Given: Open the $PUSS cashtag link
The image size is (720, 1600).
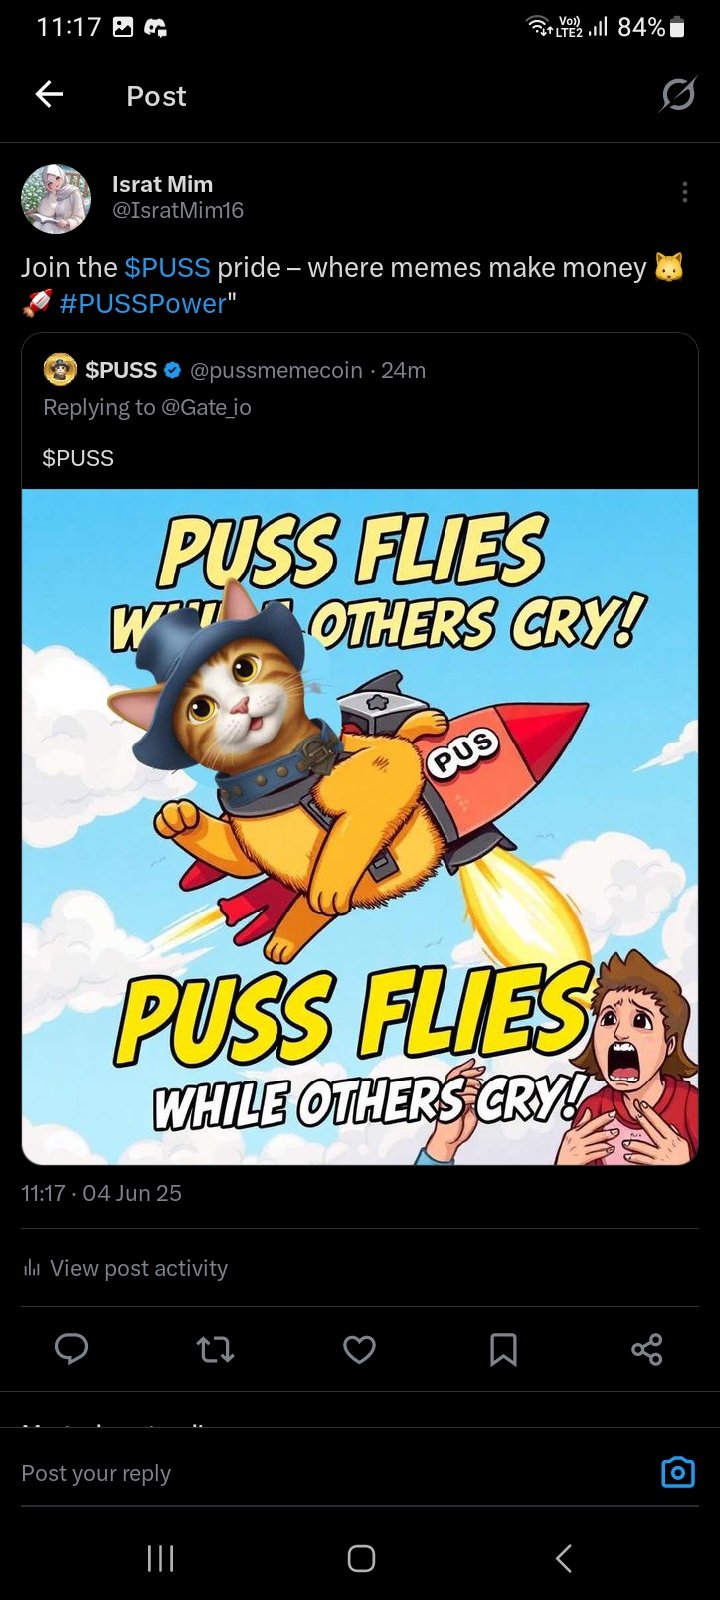Looking at the screenshot, I should [x=167, y=267].
